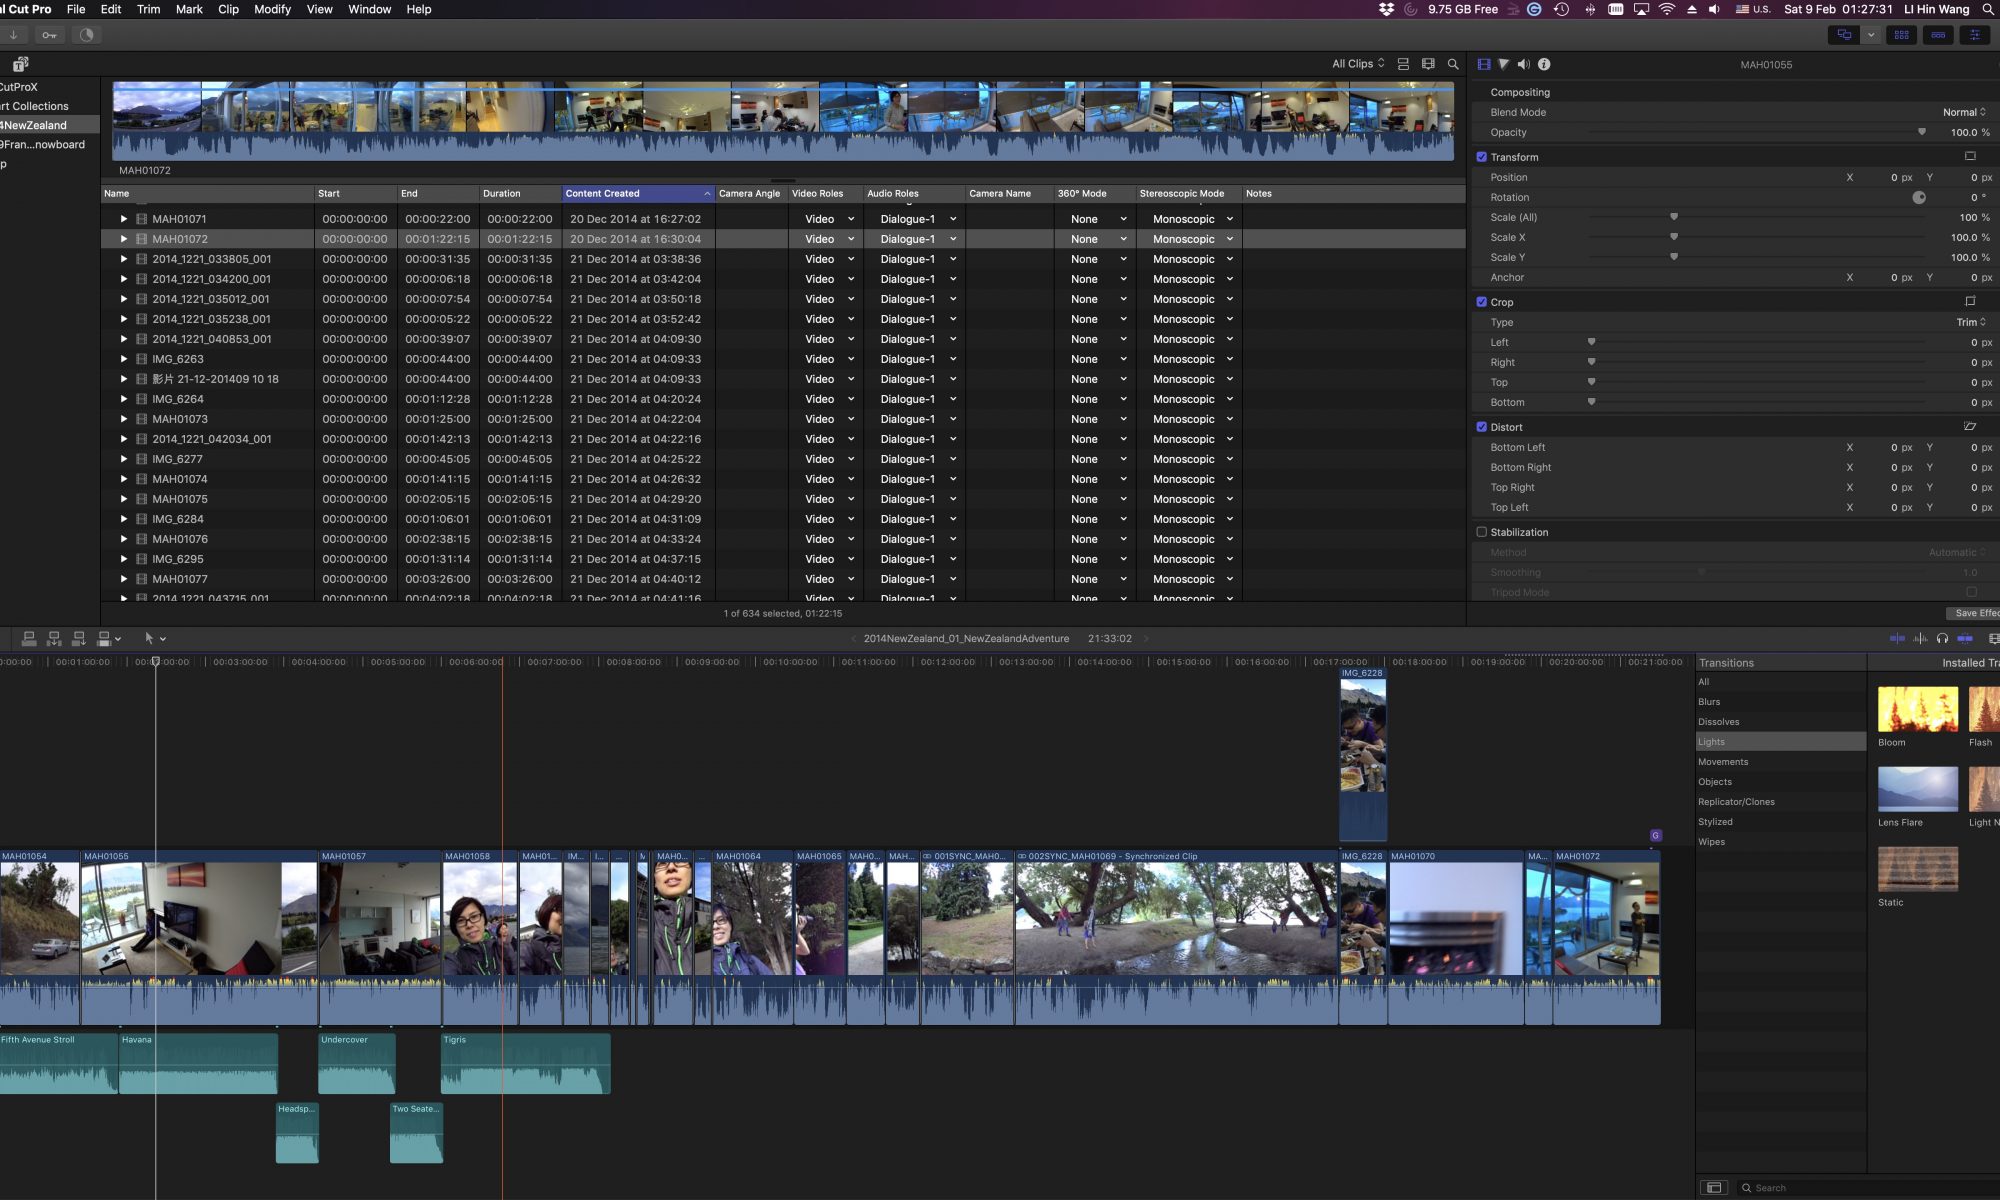Open clip appearance filmstrip options
Screen dimensions: 2000x1200
tap(1428, 64)
